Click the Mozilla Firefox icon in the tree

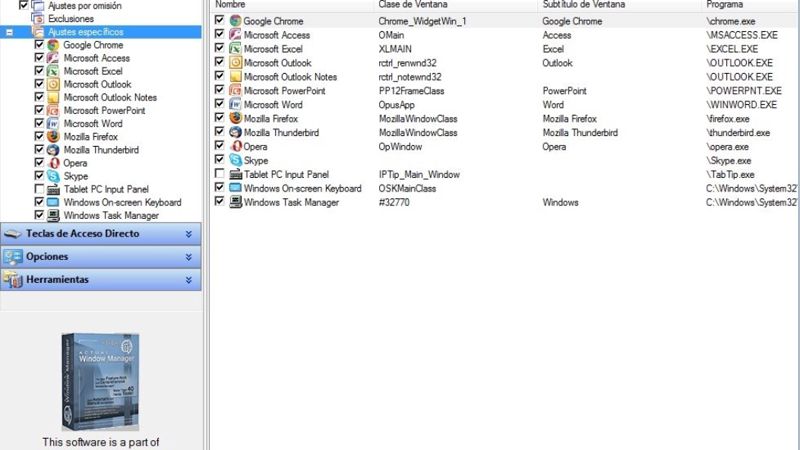53,137
